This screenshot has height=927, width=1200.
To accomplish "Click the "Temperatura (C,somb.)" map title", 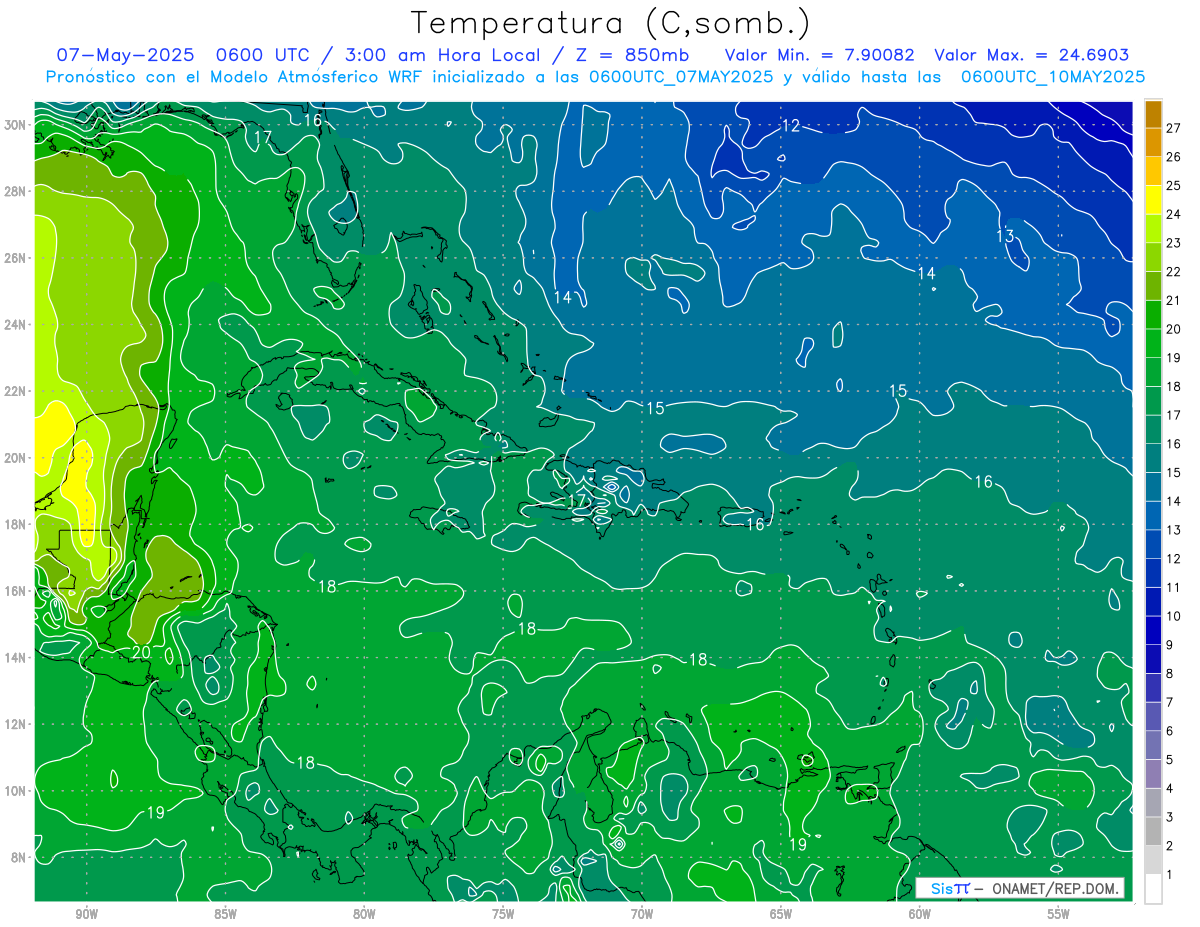I will point(610,23).
